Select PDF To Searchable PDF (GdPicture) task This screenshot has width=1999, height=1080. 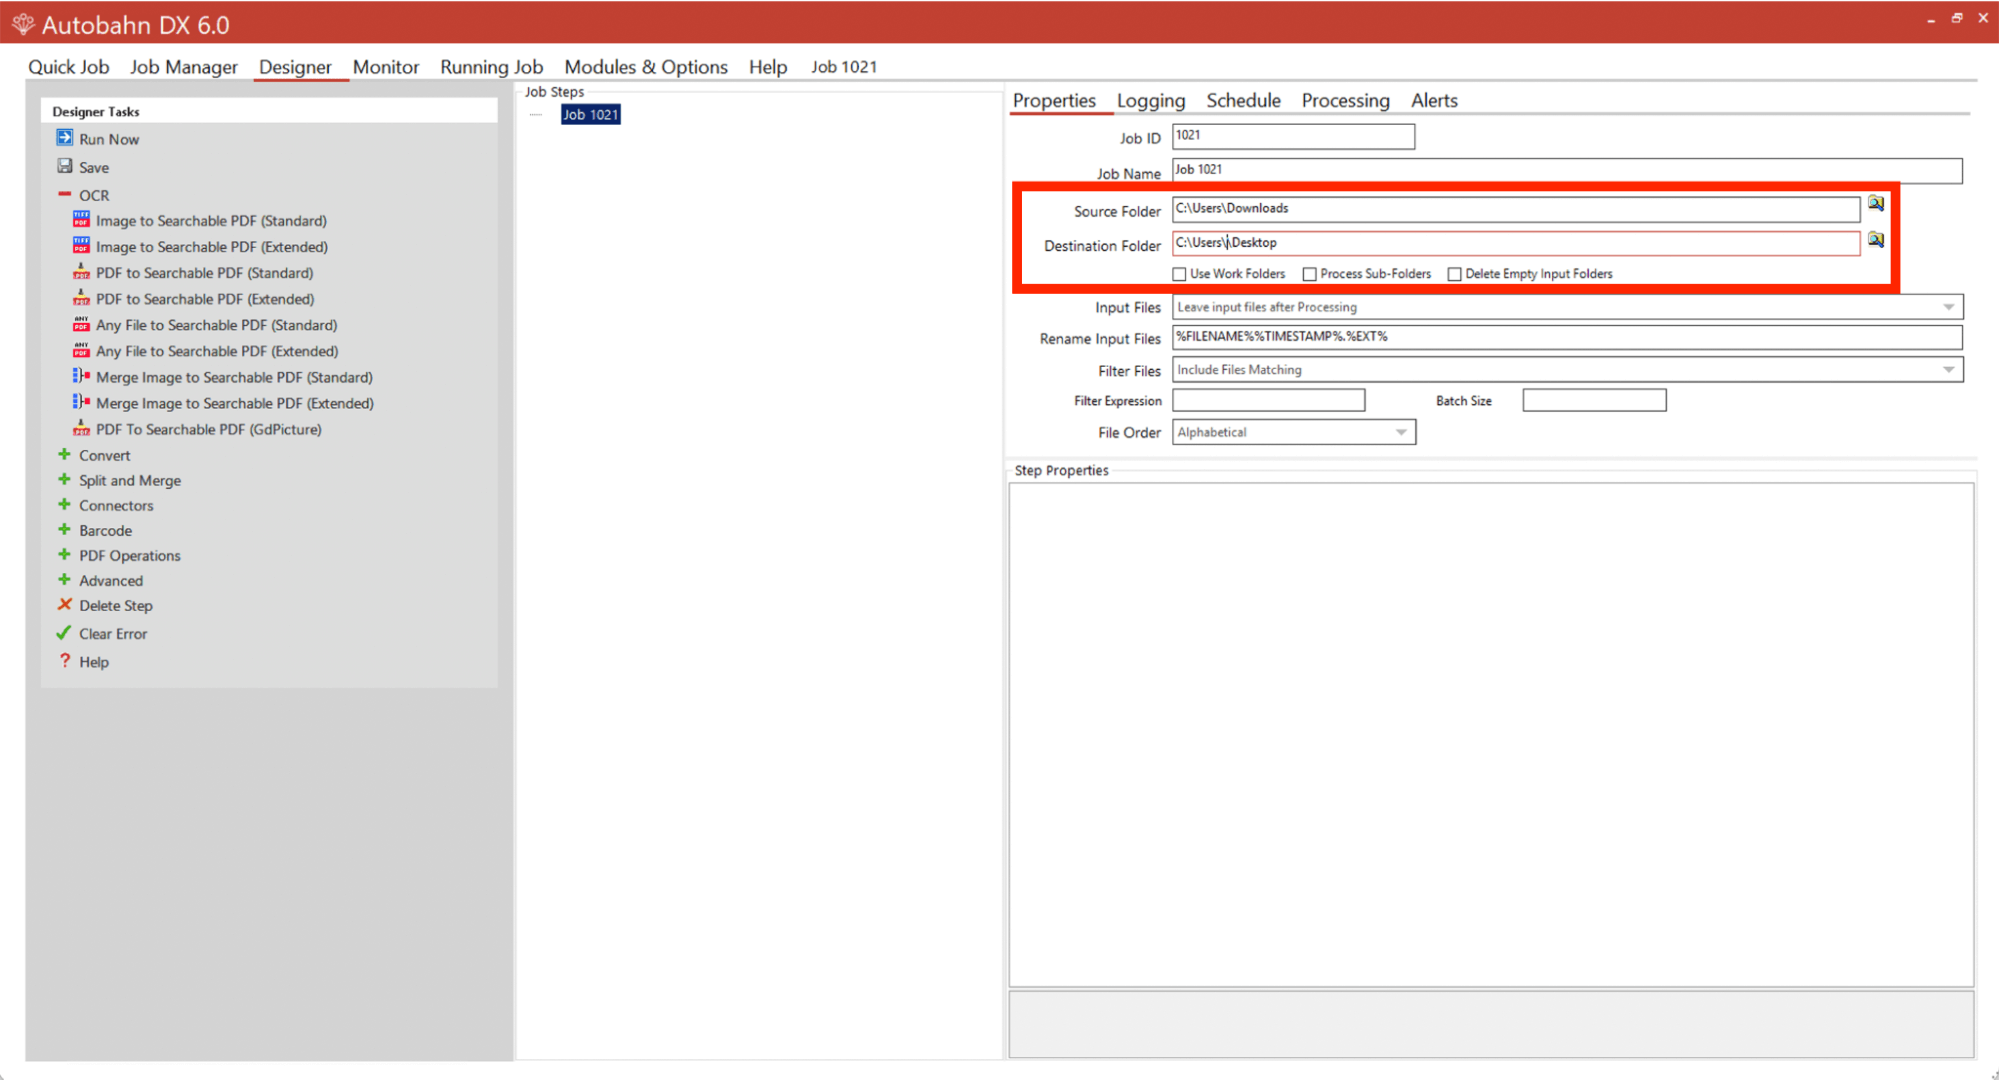(208, 428)
